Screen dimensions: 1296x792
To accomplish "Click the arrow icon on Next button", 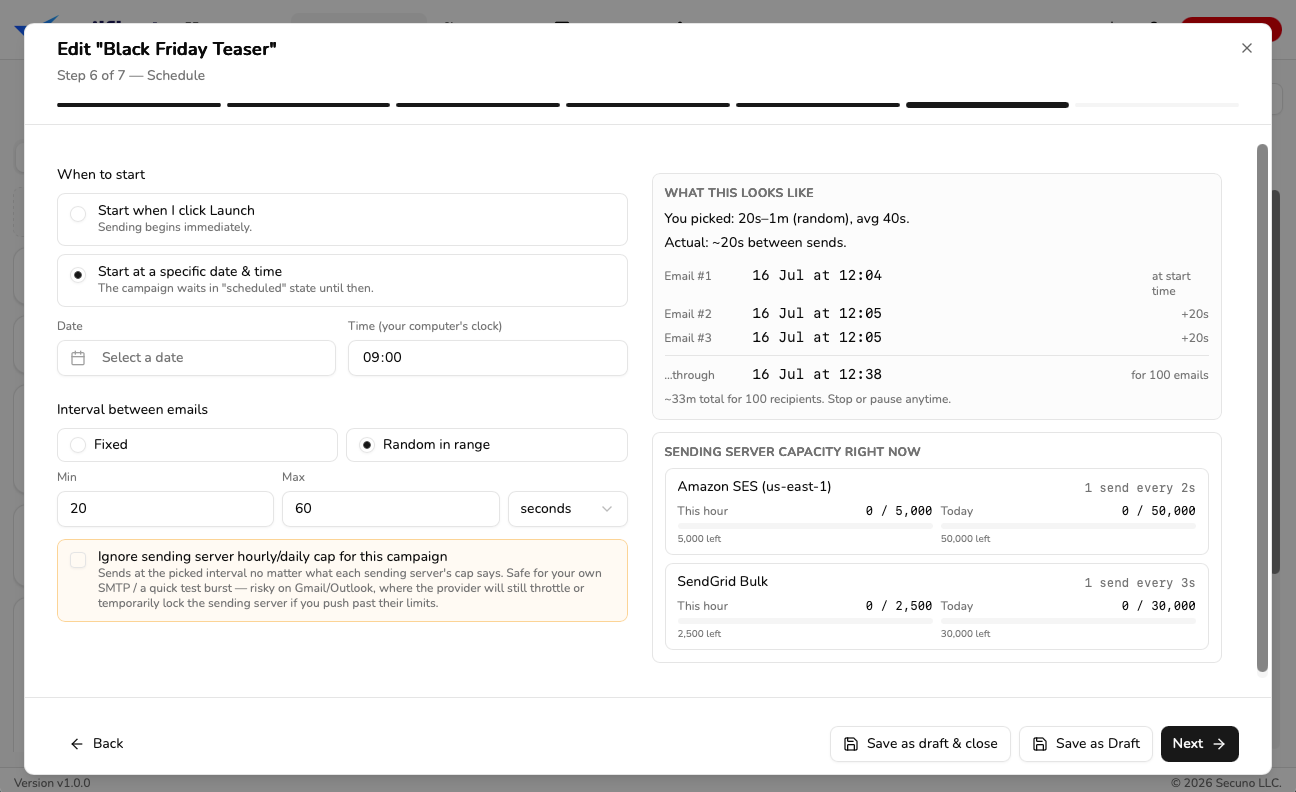I will point(1219,744).
